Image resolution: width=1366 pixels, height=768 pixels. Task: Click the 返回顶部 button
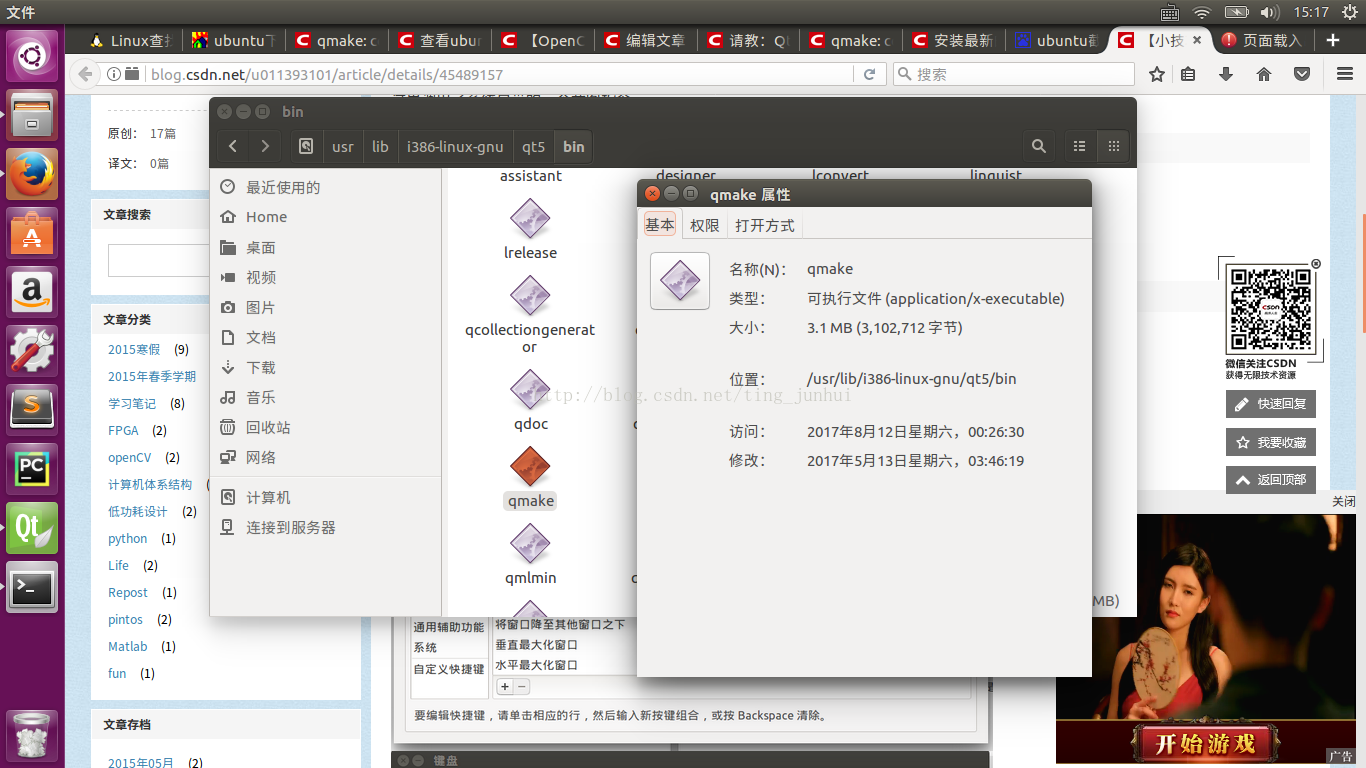(x=1271, y=479)
